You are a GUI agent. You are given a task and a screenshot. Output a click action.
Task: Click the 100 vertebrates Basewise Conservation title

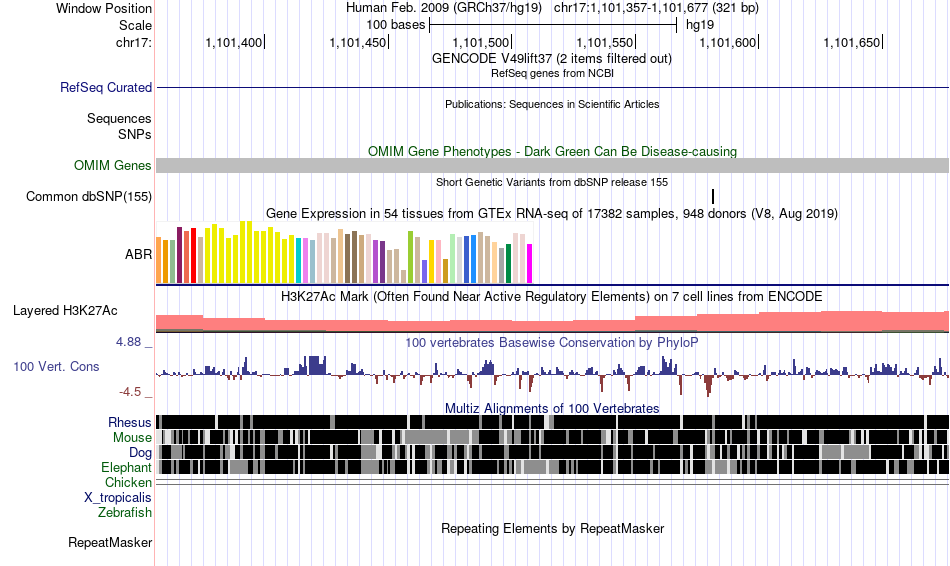point(552,342)
